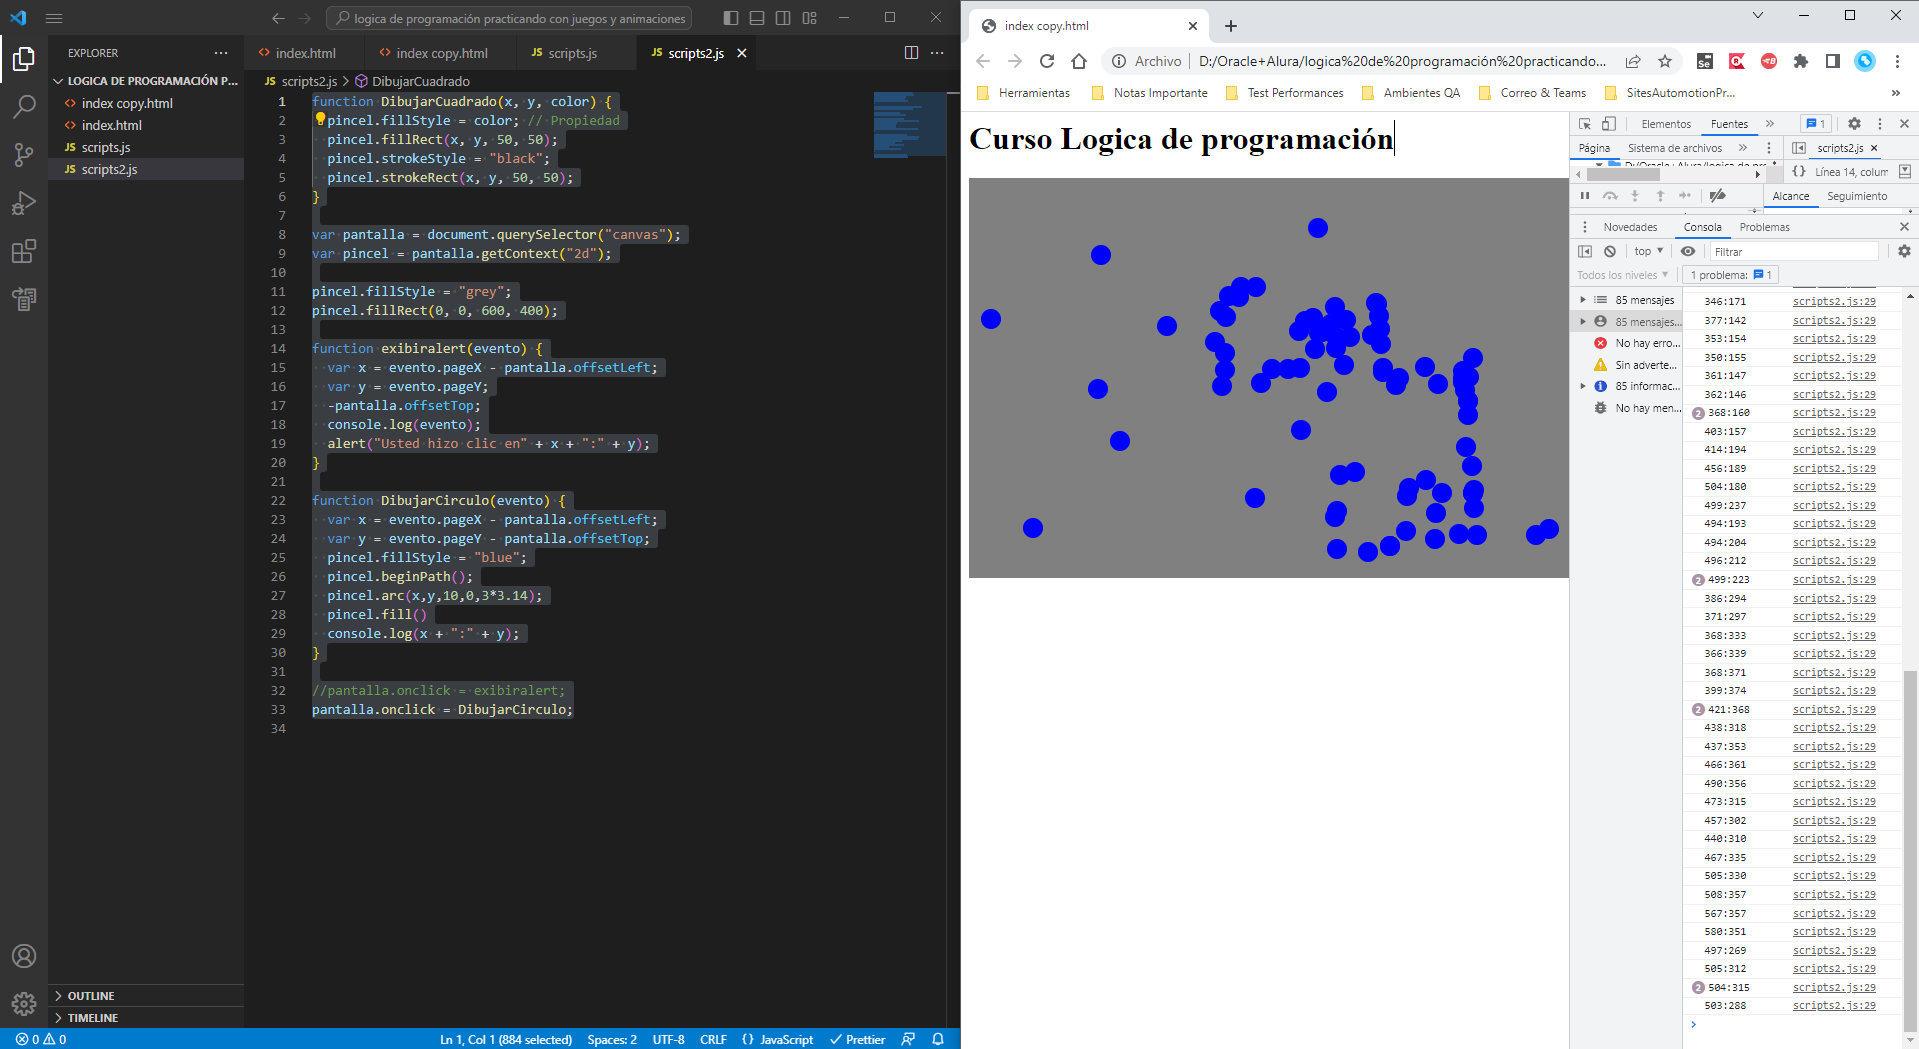1919x1049 pixels.
Task: Open DevTools customize three-dot menu
Action: (x=1880, y=124)
